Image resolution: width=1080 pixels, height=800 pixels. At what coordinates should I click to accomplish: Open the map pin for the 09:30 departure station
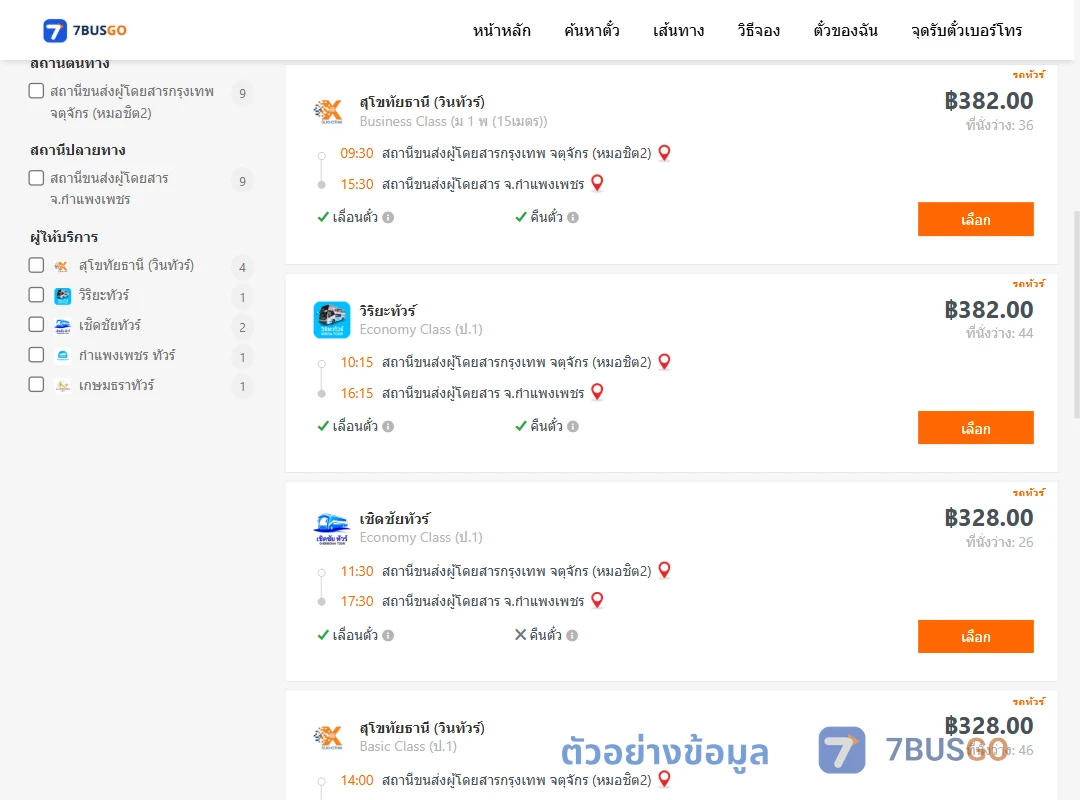pyautogui.click(x=665, y=153)
